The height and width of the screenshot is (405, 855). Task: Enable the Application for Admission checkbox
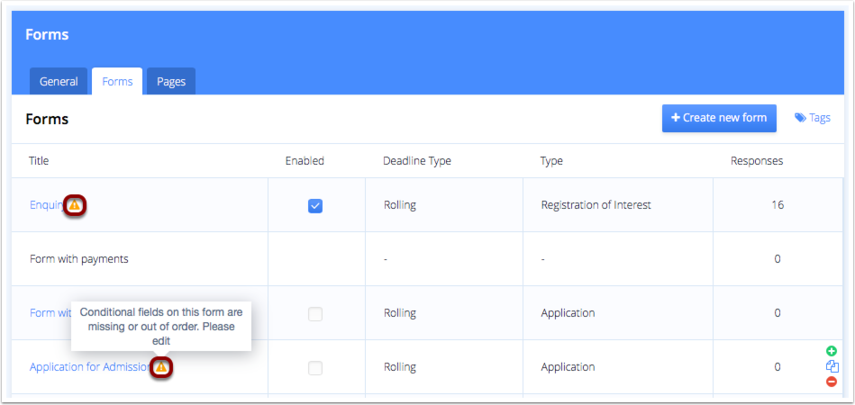click(x=315, y=368)
